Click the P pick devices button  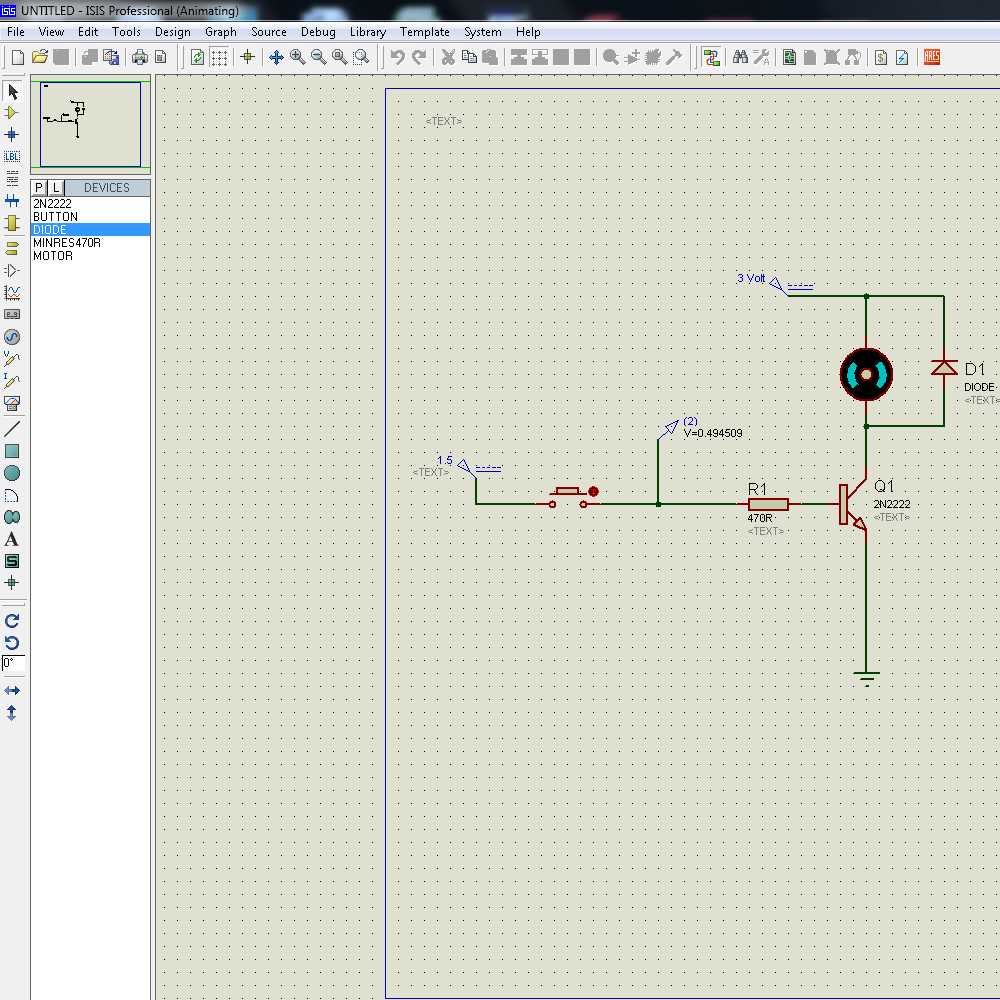pos(39,188)
